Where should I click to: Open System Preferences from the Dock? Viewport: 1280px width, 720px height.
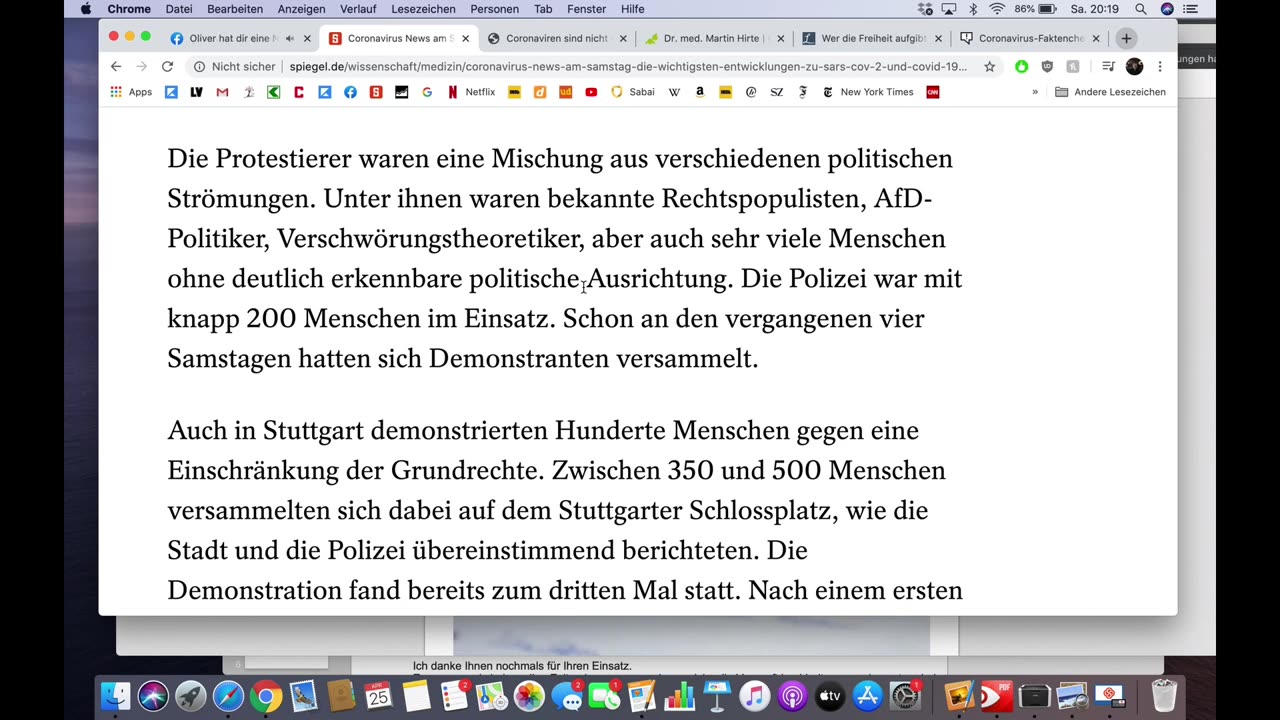pyautogui.click(x=905, y=696)
